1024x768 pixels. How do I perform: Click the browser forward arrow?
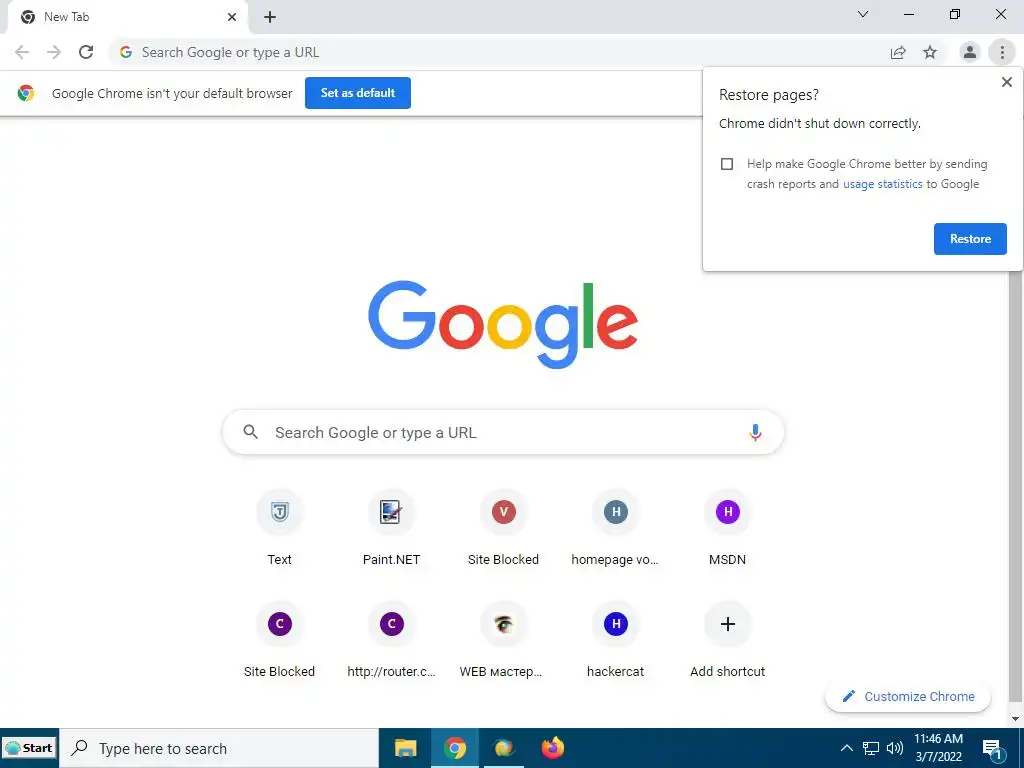click(54, 52)
